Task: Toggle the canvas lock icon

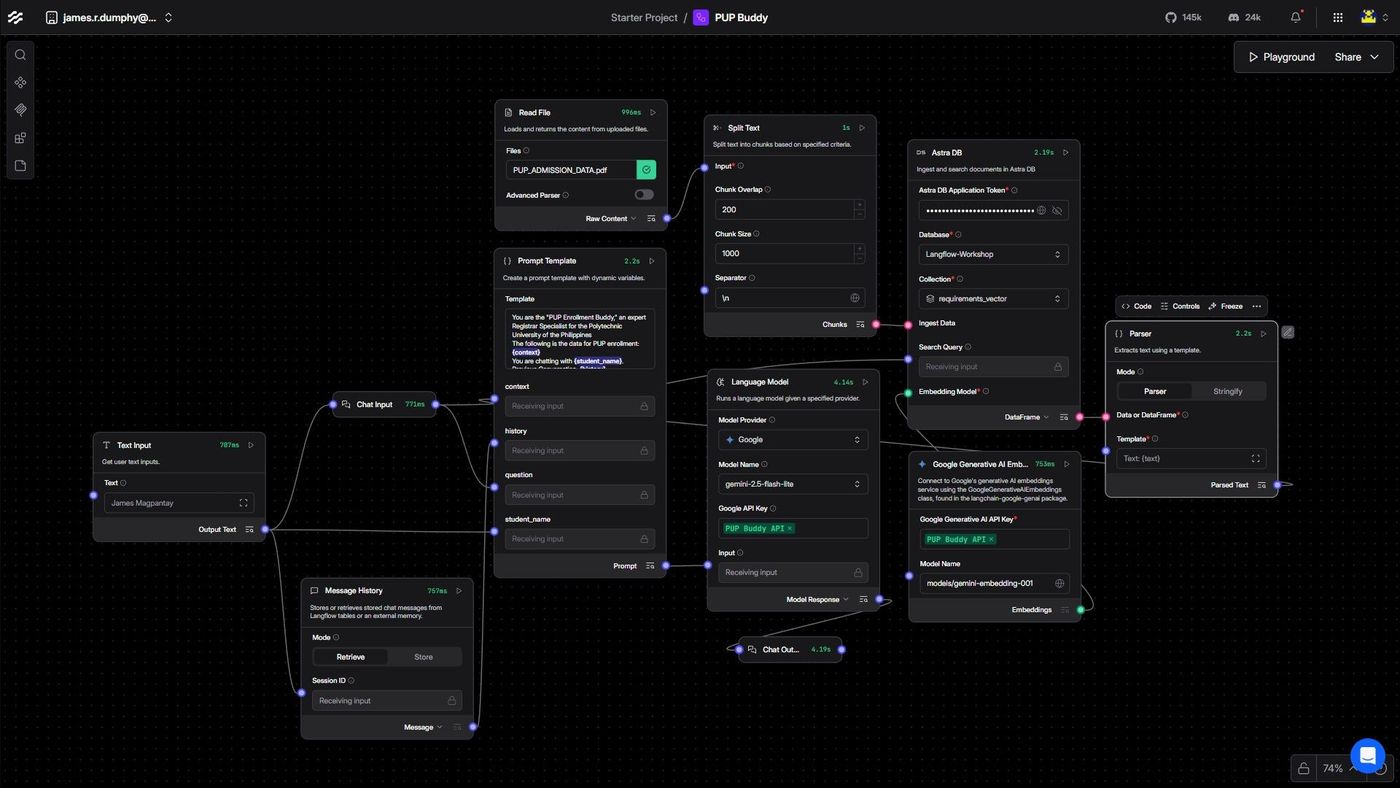Action: pyautogui.click(x=1303, y=768)
